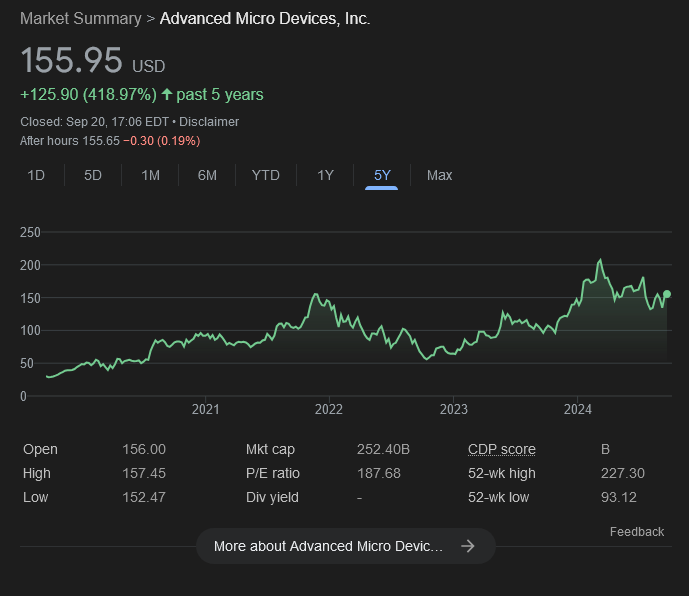Click the 2021 x-axis label
689x596 pixels.
(x=206, y=409)
